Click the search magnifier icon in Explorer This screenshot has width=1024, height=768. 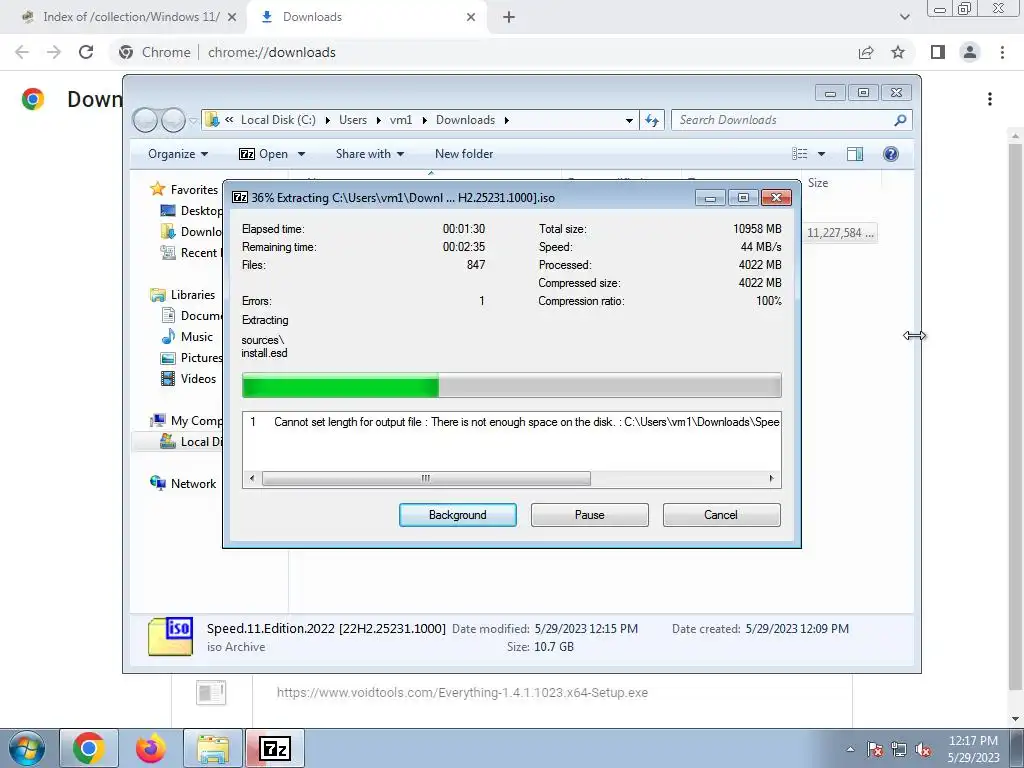(901, 120)
